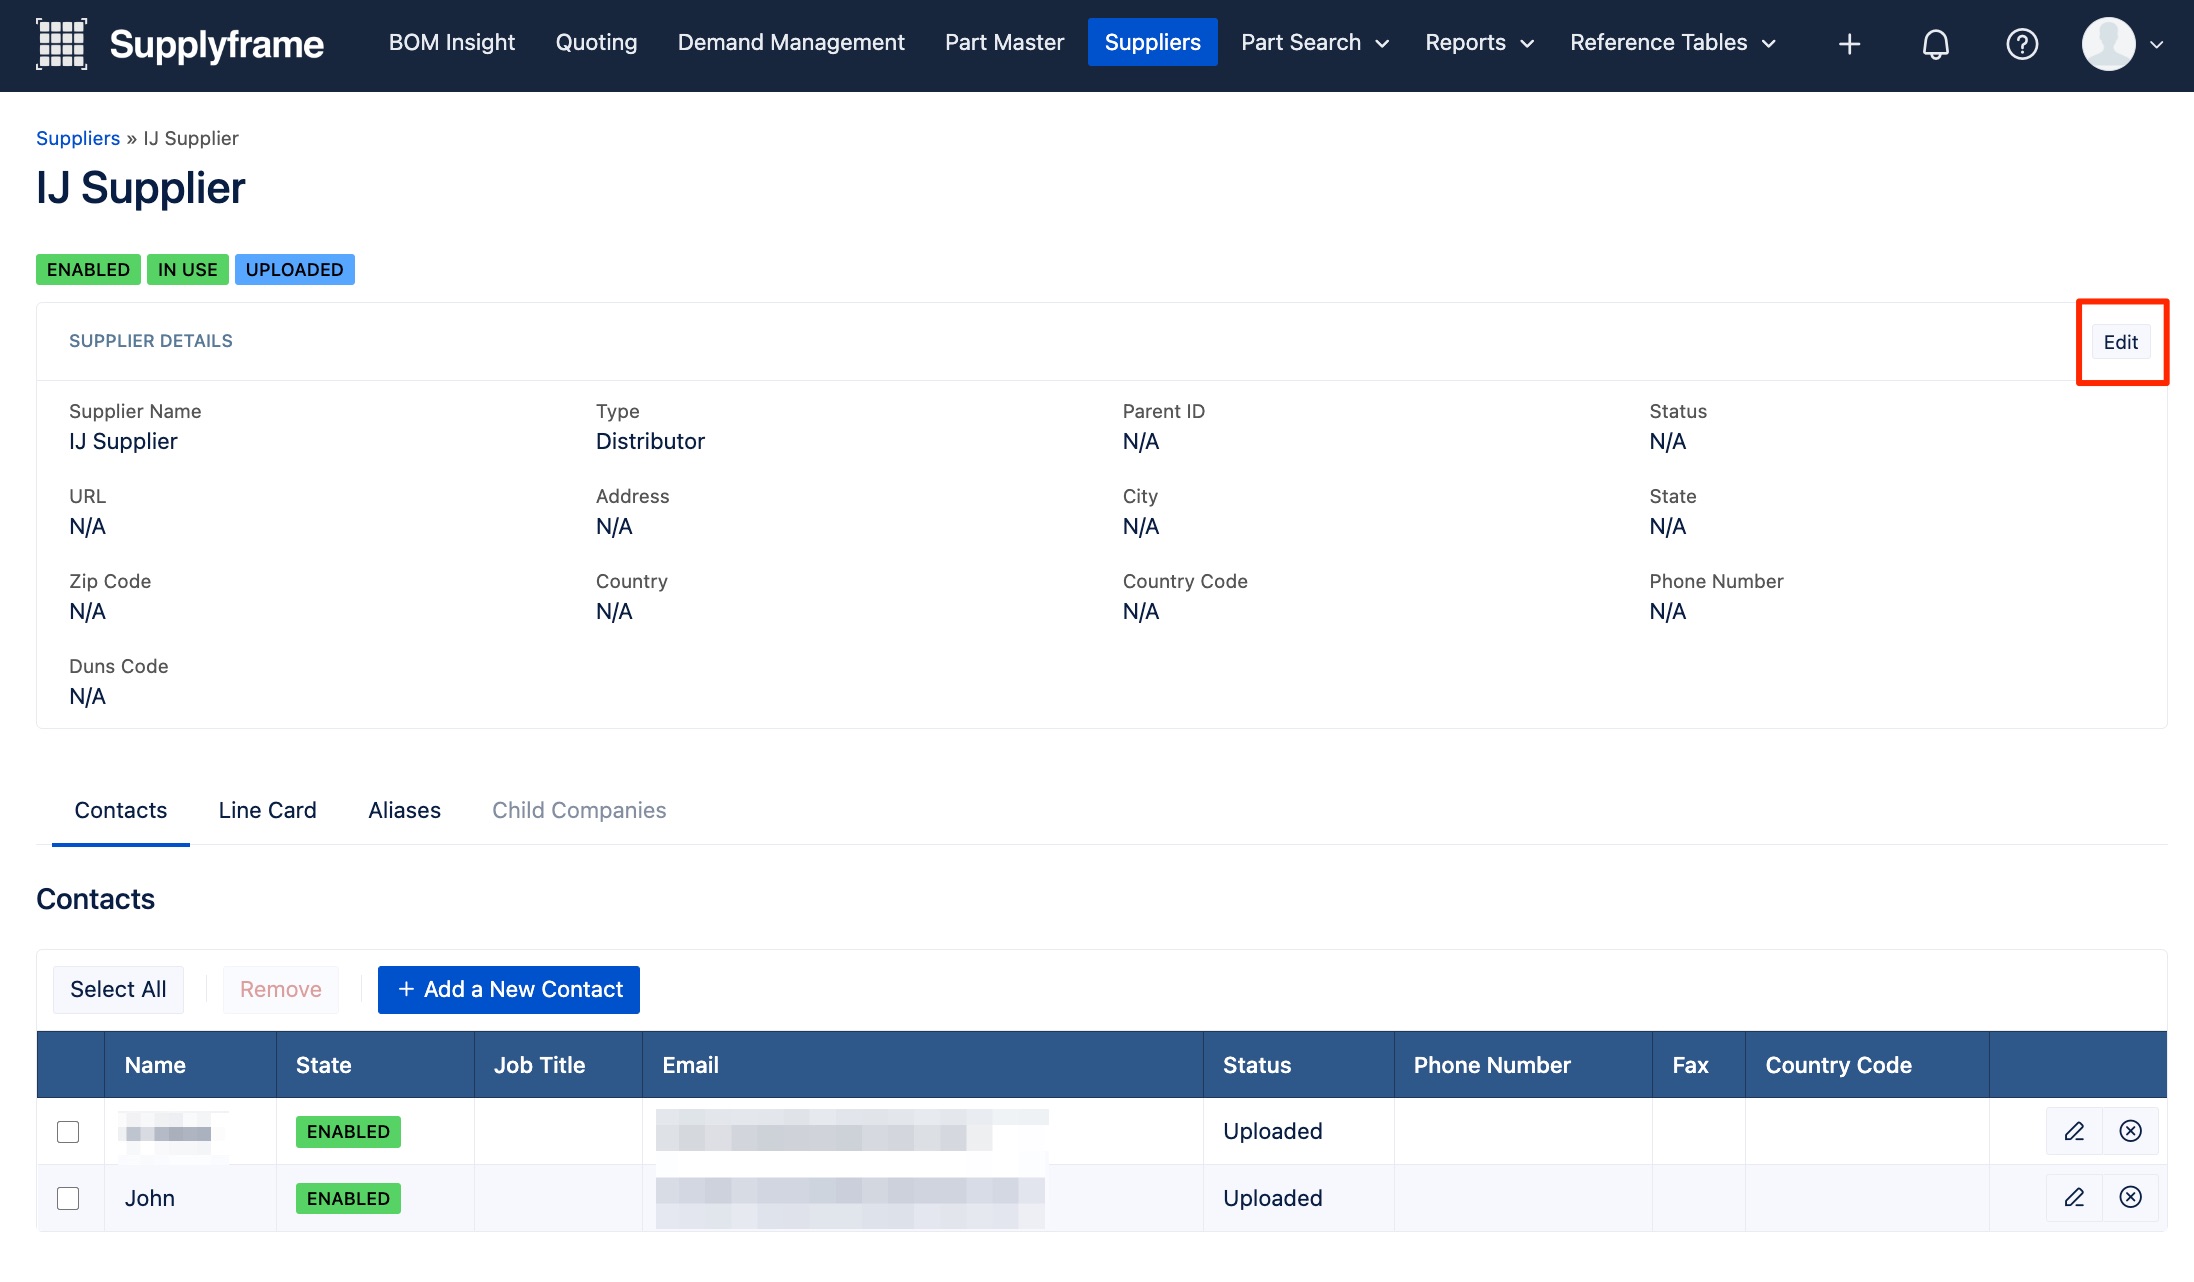Click the UPLOADED badge
Viewport: 2194px width, 1282px height.
pos(294,269)
